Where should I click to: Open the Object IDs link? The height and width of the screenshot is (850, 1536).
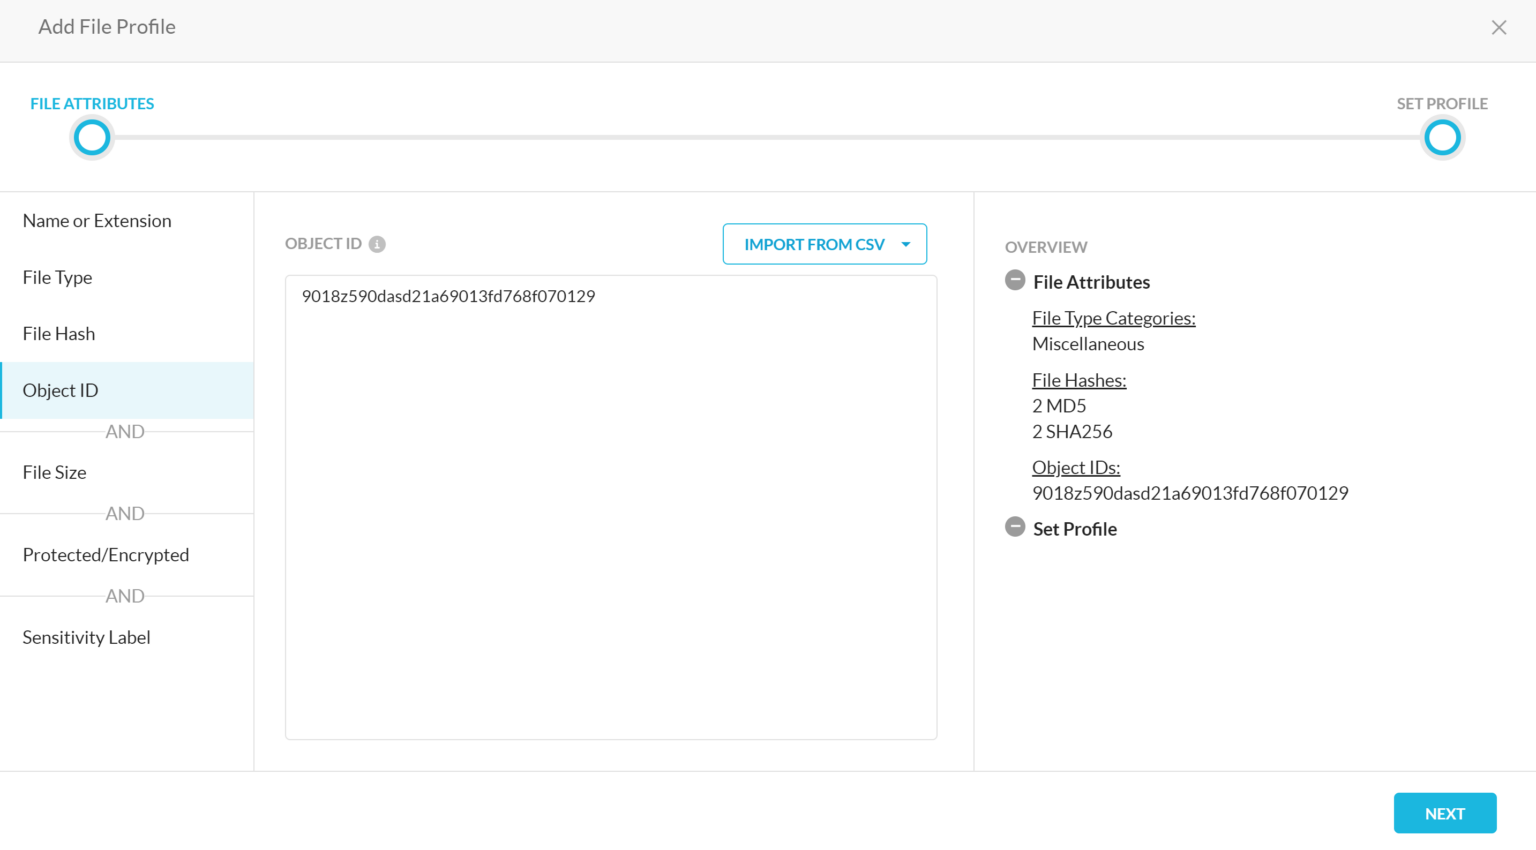[1076, 467]
